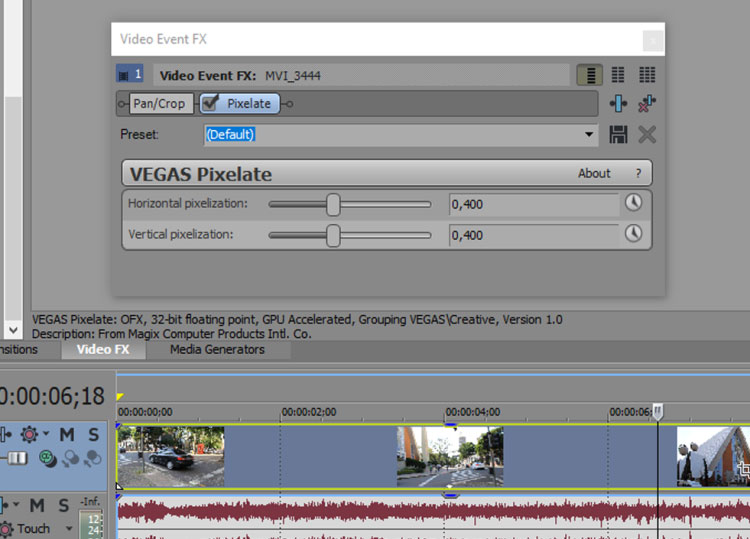Image resolution: width=750 pixels, height=539 pixels.
Task: Click the Vertical pixelization slider handle
Action: (333, 235)
